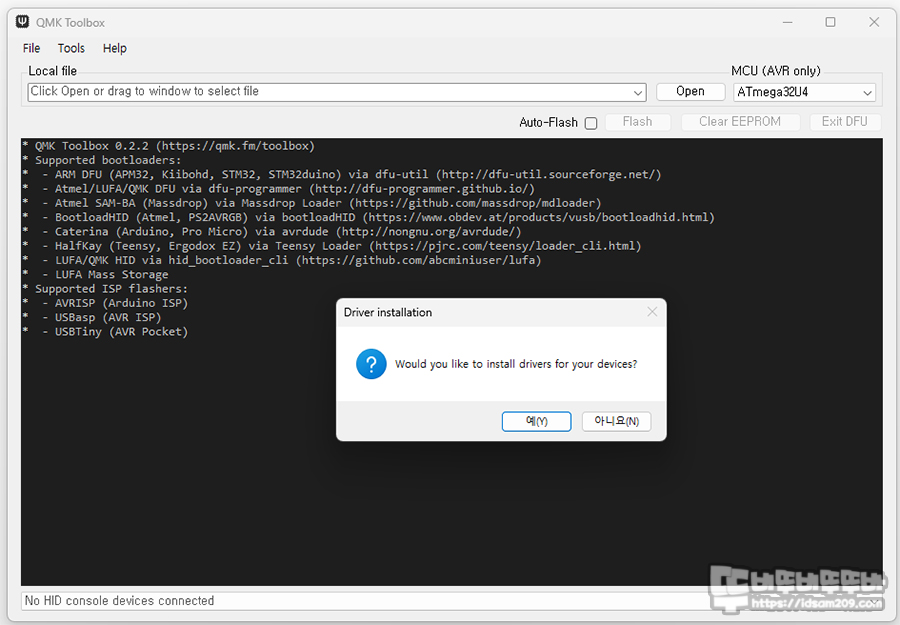Click the 'Driver installation' dialog title

point(388,312)
